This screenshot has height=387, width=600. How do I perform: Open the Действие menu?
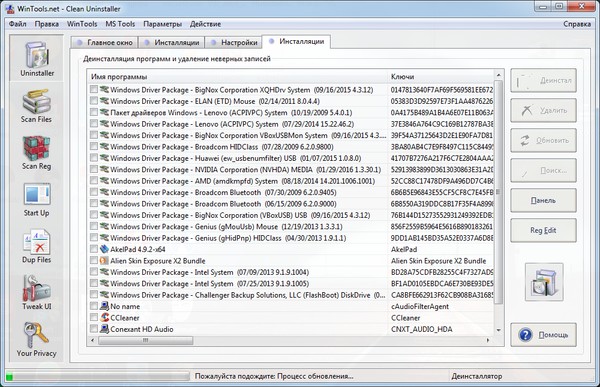click(x=205, y=24)
